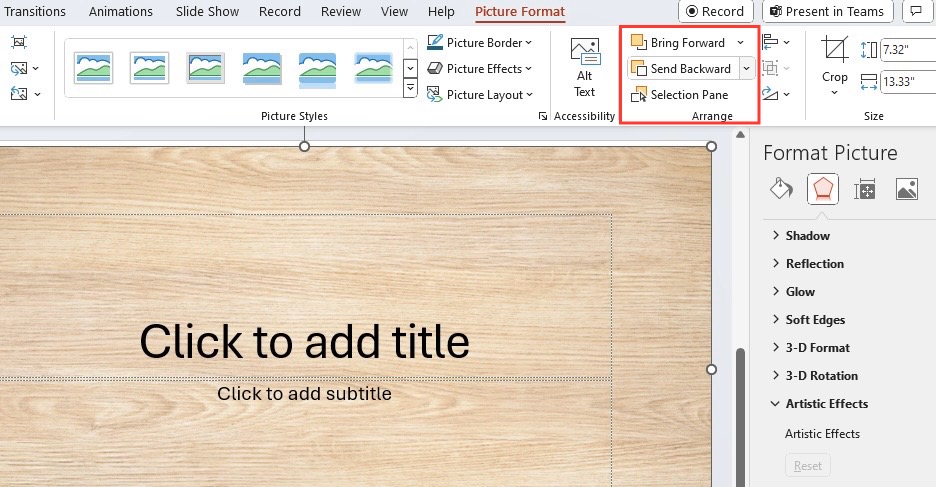
Task: Select the Effects pentagon tab
Action: (x=823, y=189)
